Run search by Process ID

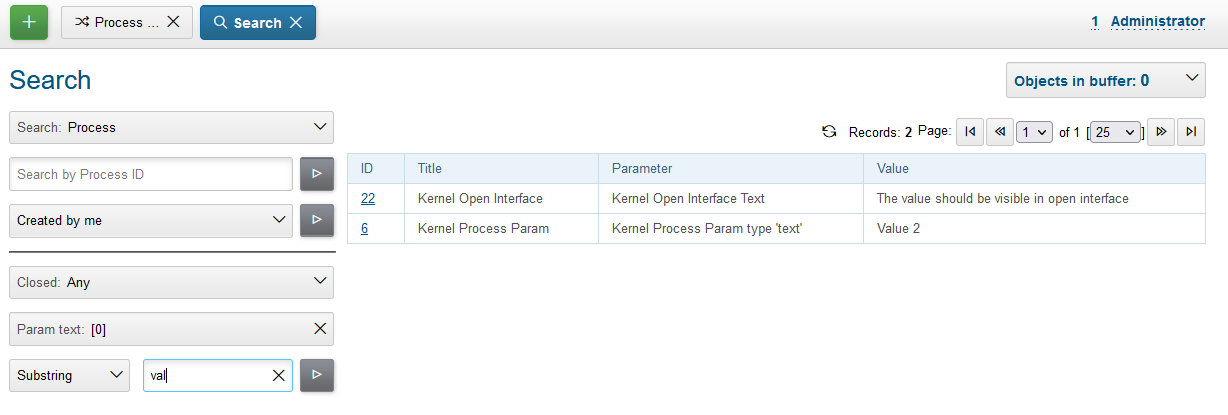click(x=316, y=174)
